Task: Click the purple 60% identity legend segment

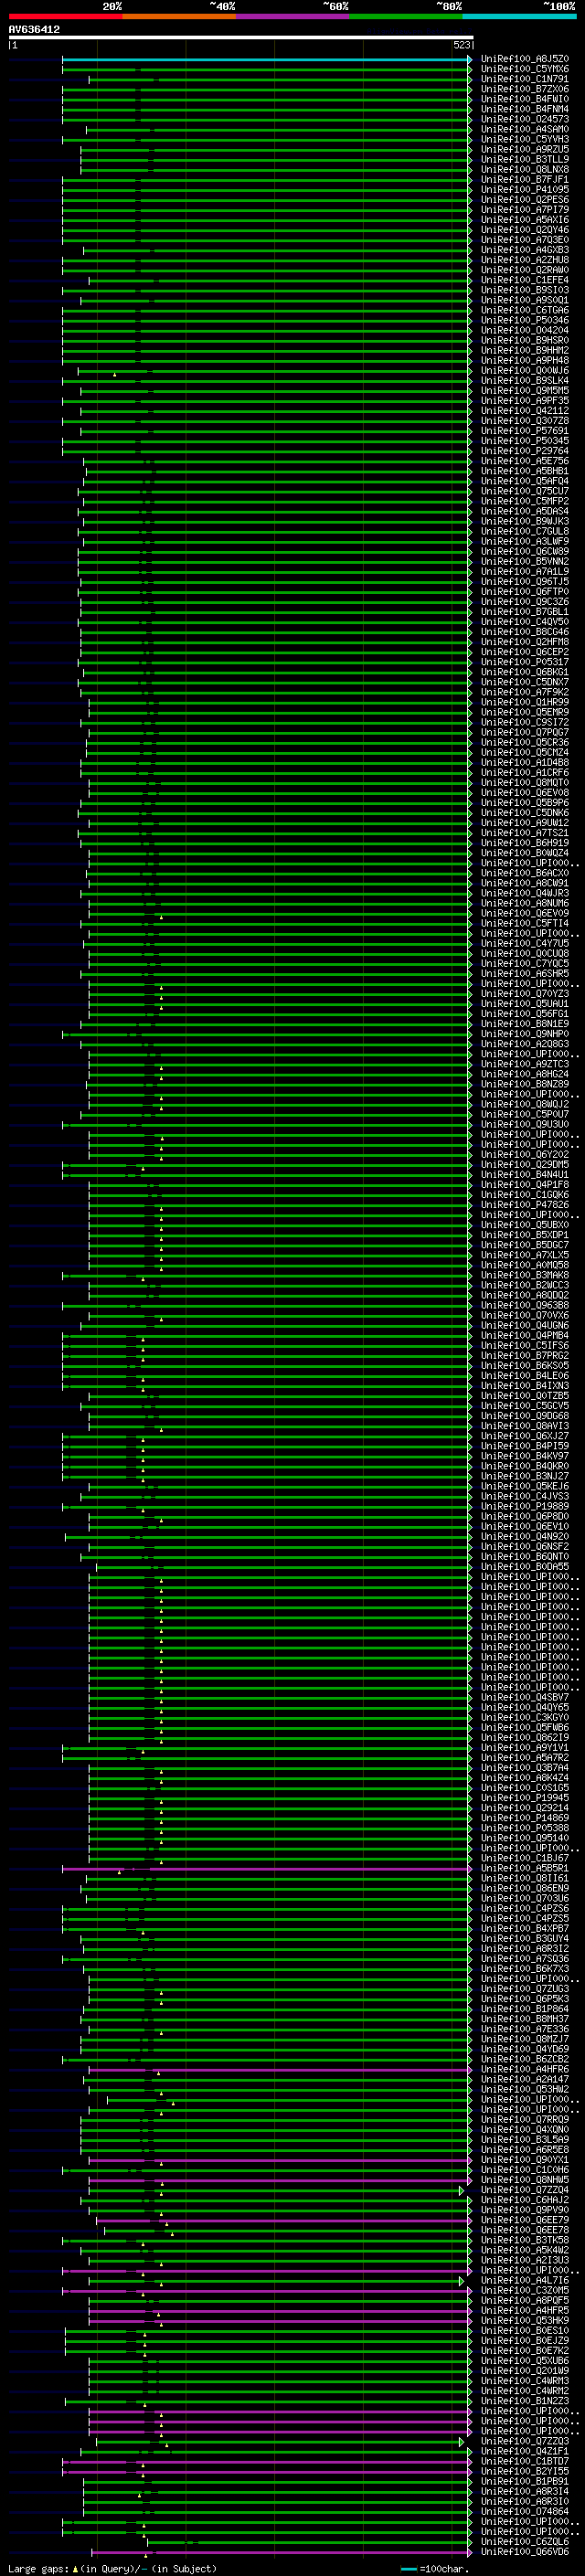Action: point(292,16)
